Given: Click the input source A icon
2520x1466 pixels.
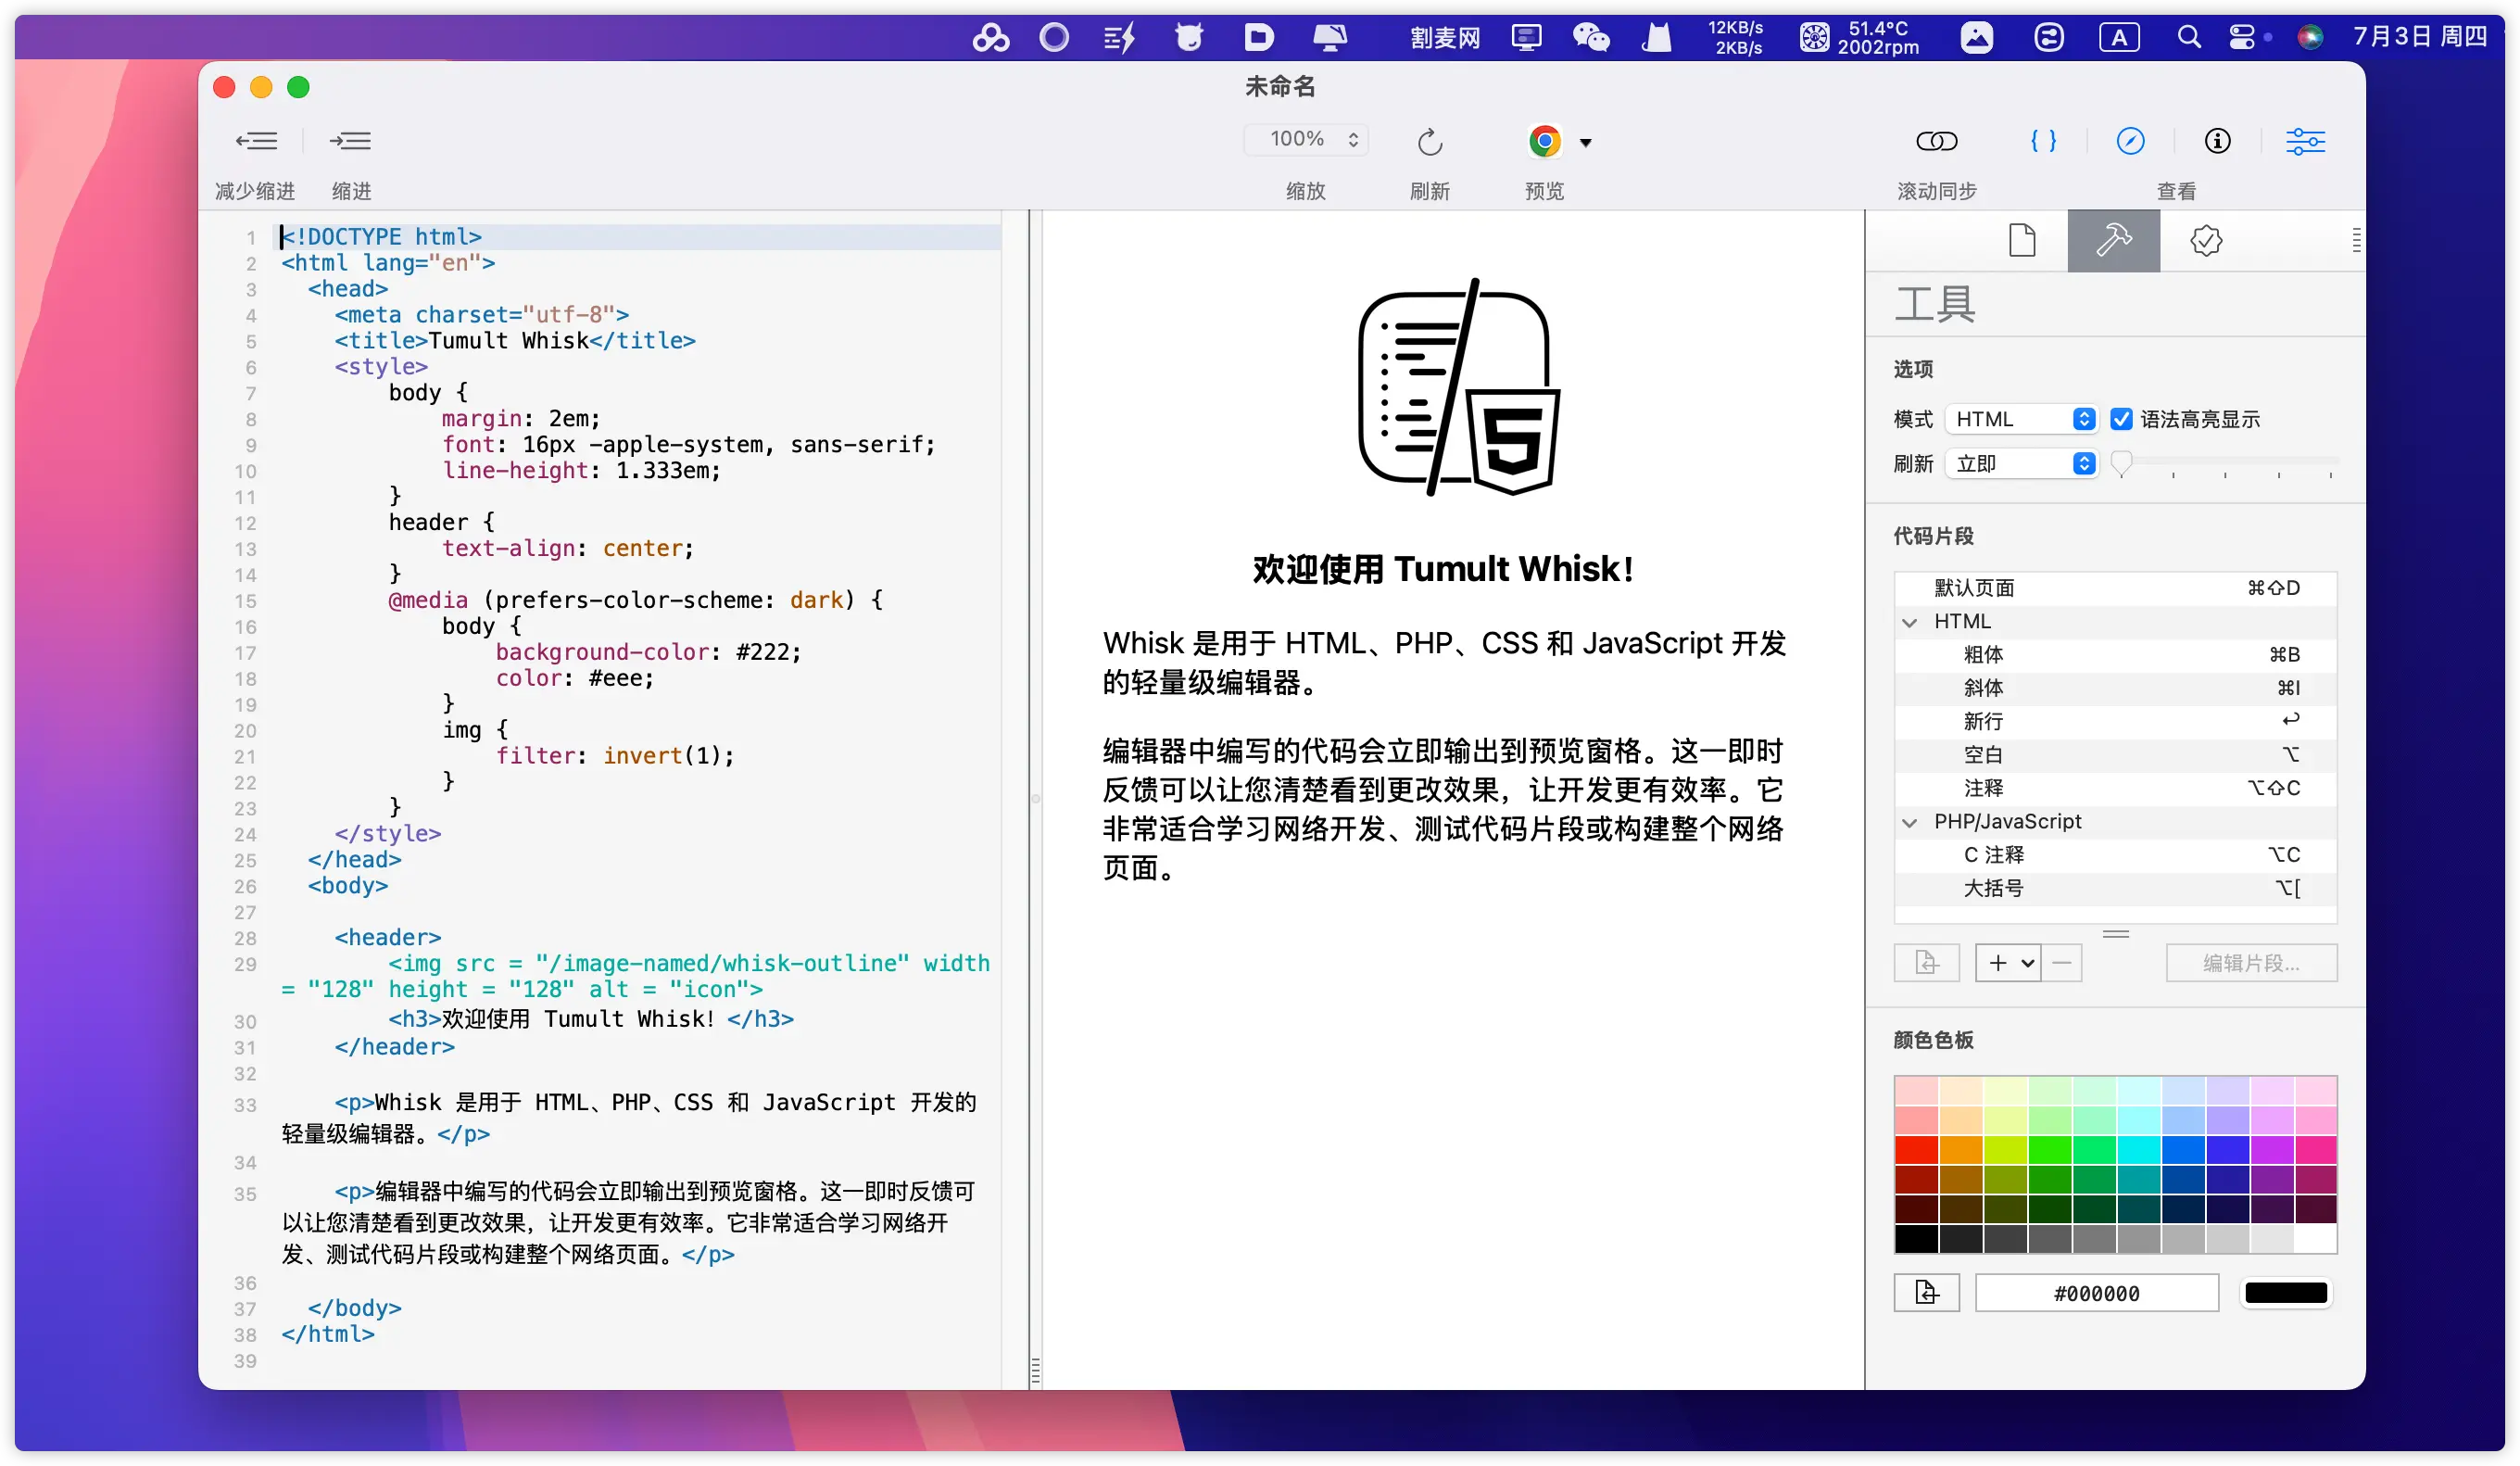Looking at the screenshot, I should pos(2118,38).
